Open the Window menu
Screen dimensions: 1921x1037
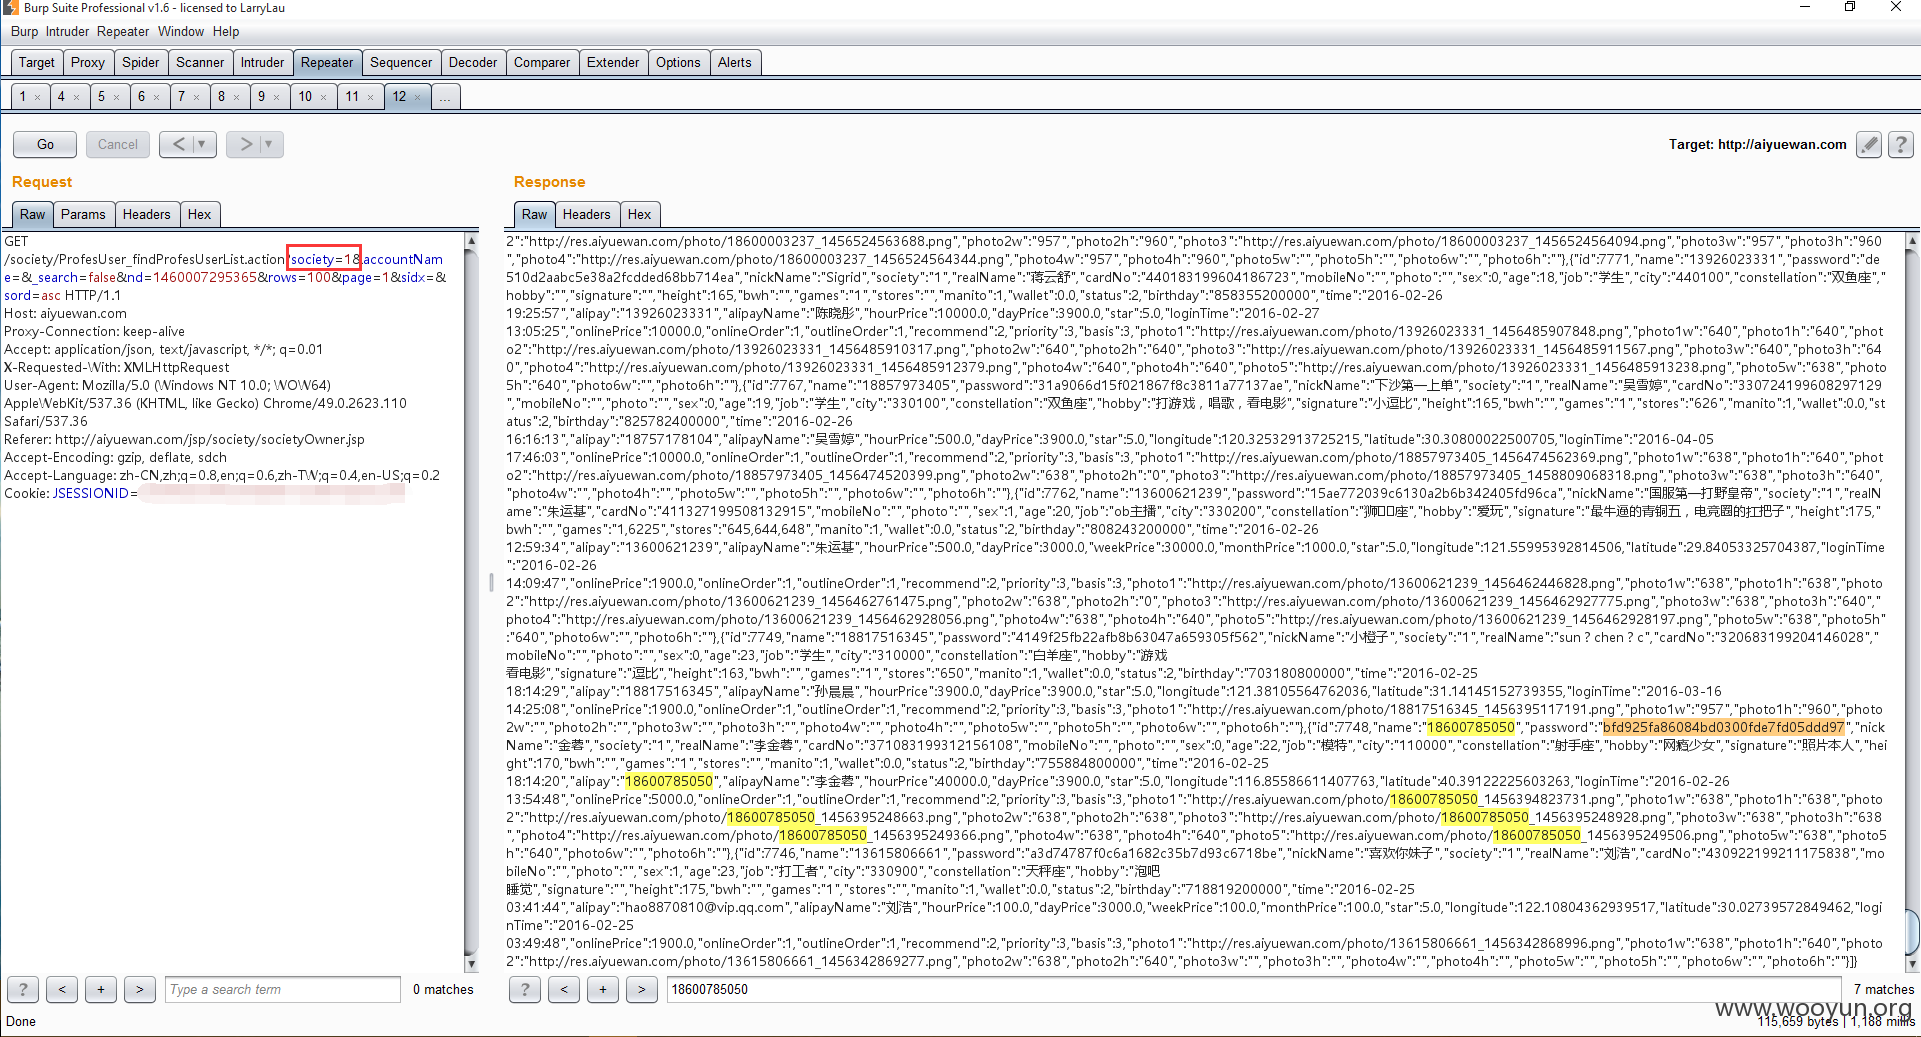(181, 32)
